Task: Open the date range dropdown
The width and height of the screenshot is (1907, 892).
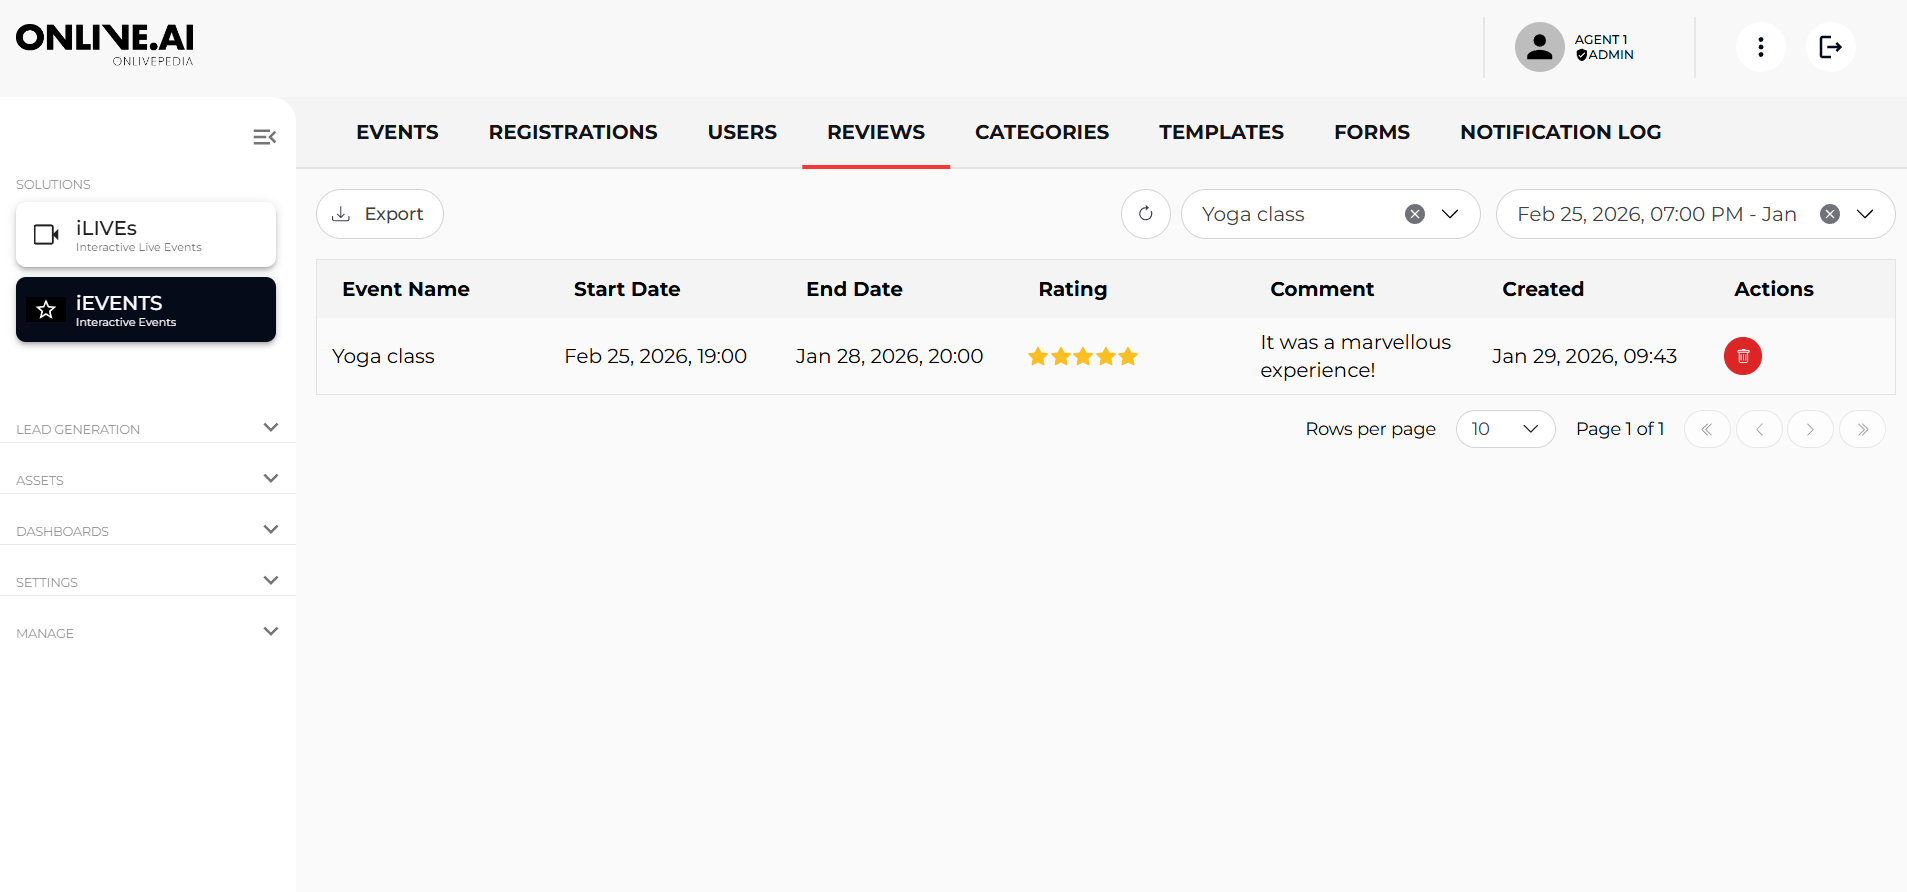Action: click(1865, 214)
